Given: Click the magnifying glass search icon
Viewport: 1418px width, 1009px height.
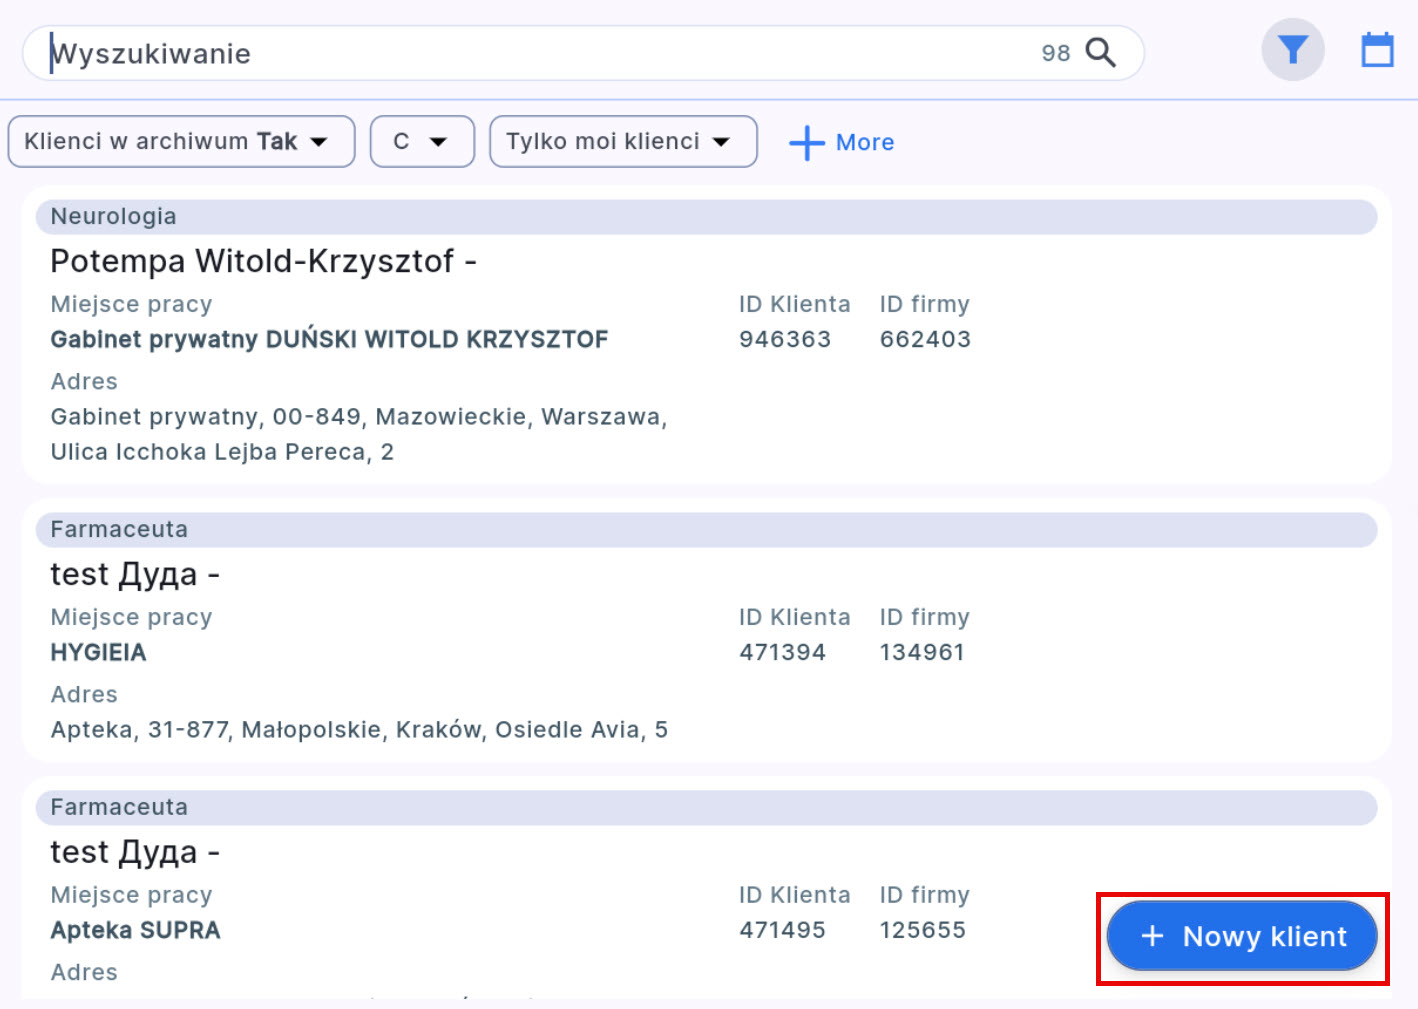Looking at the screenshot, I should [1100, 52].
